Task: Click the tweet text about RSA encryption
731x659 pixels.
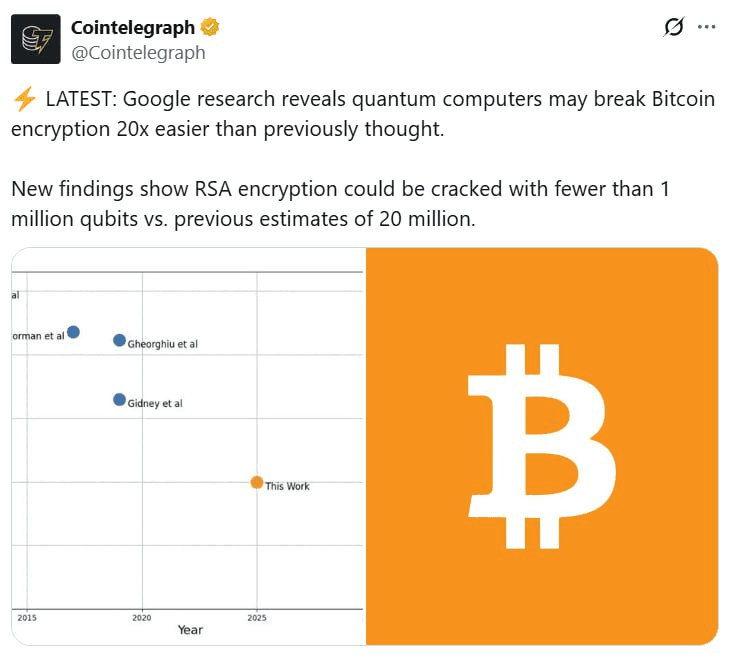Action: pos(340,204)
